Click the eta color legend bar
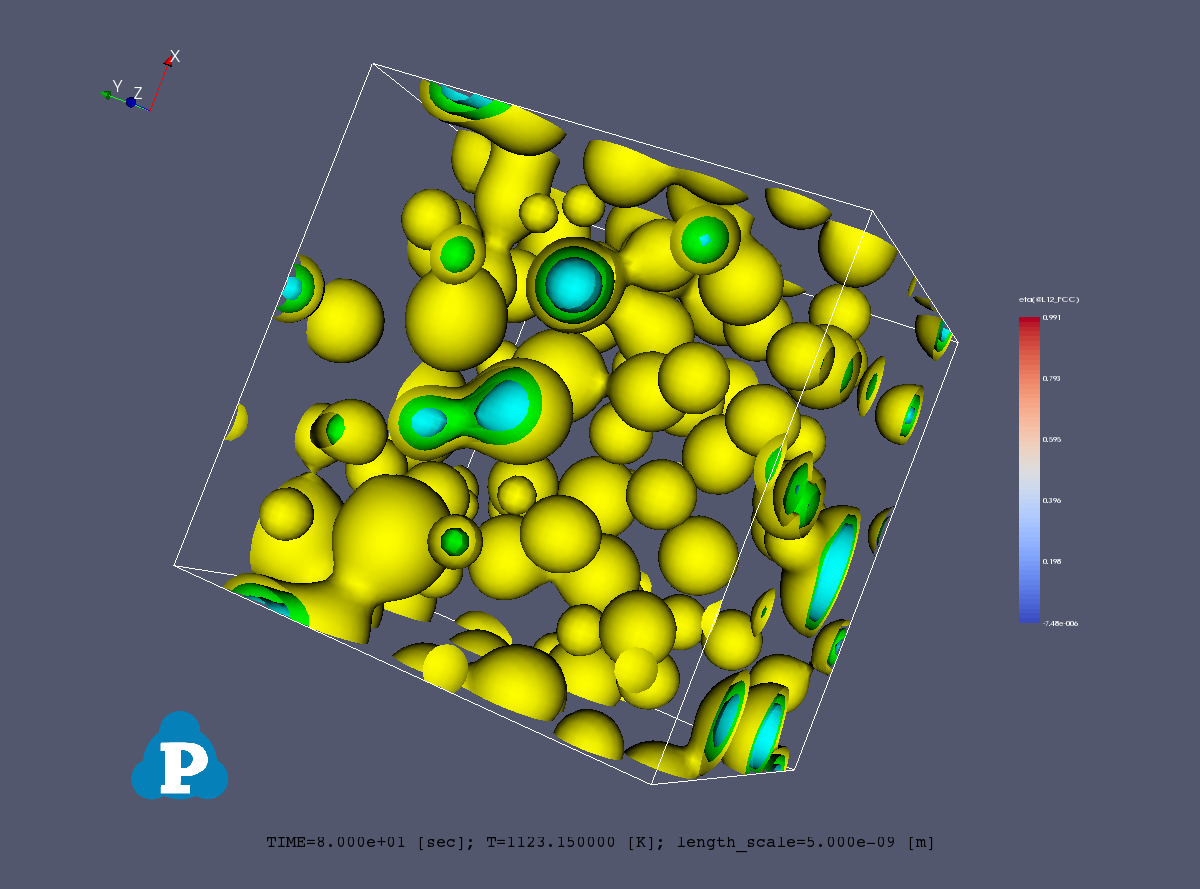This screenshot has width=1200, height=889. pyautogui.click(x=1029, y=470)
